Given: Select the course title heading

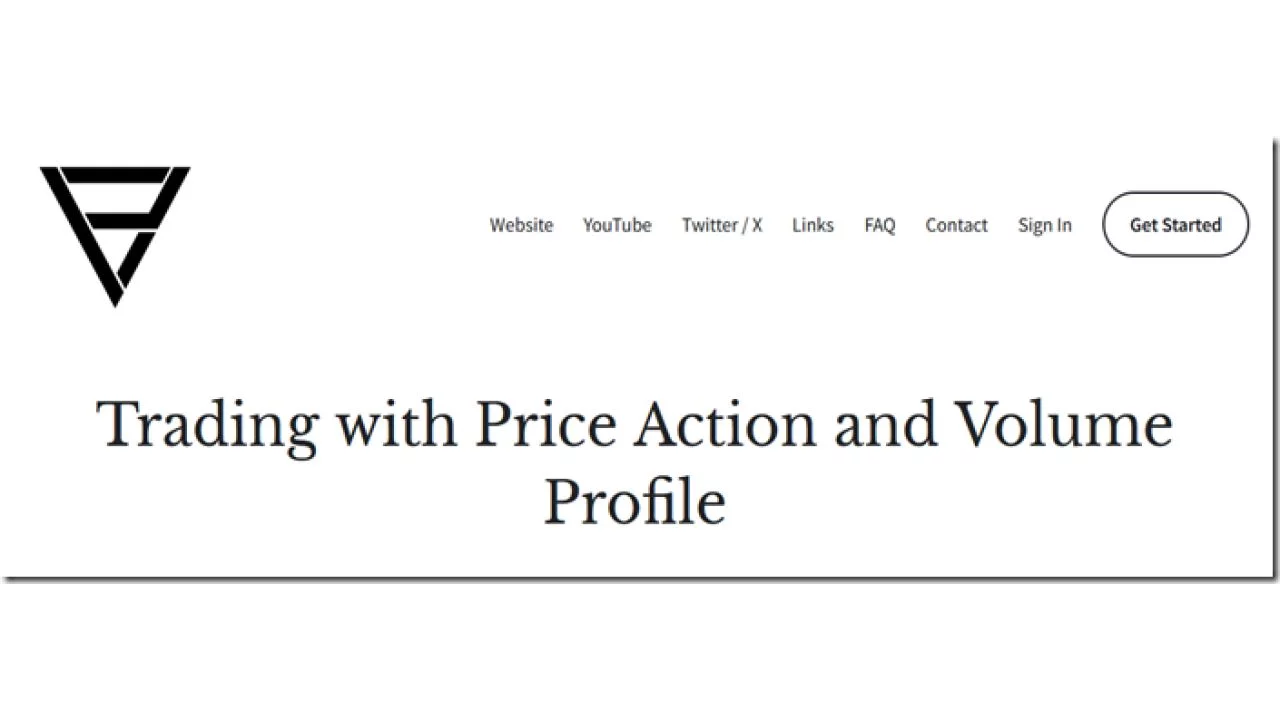Looking at the screenshot, I should coord(635,460).
